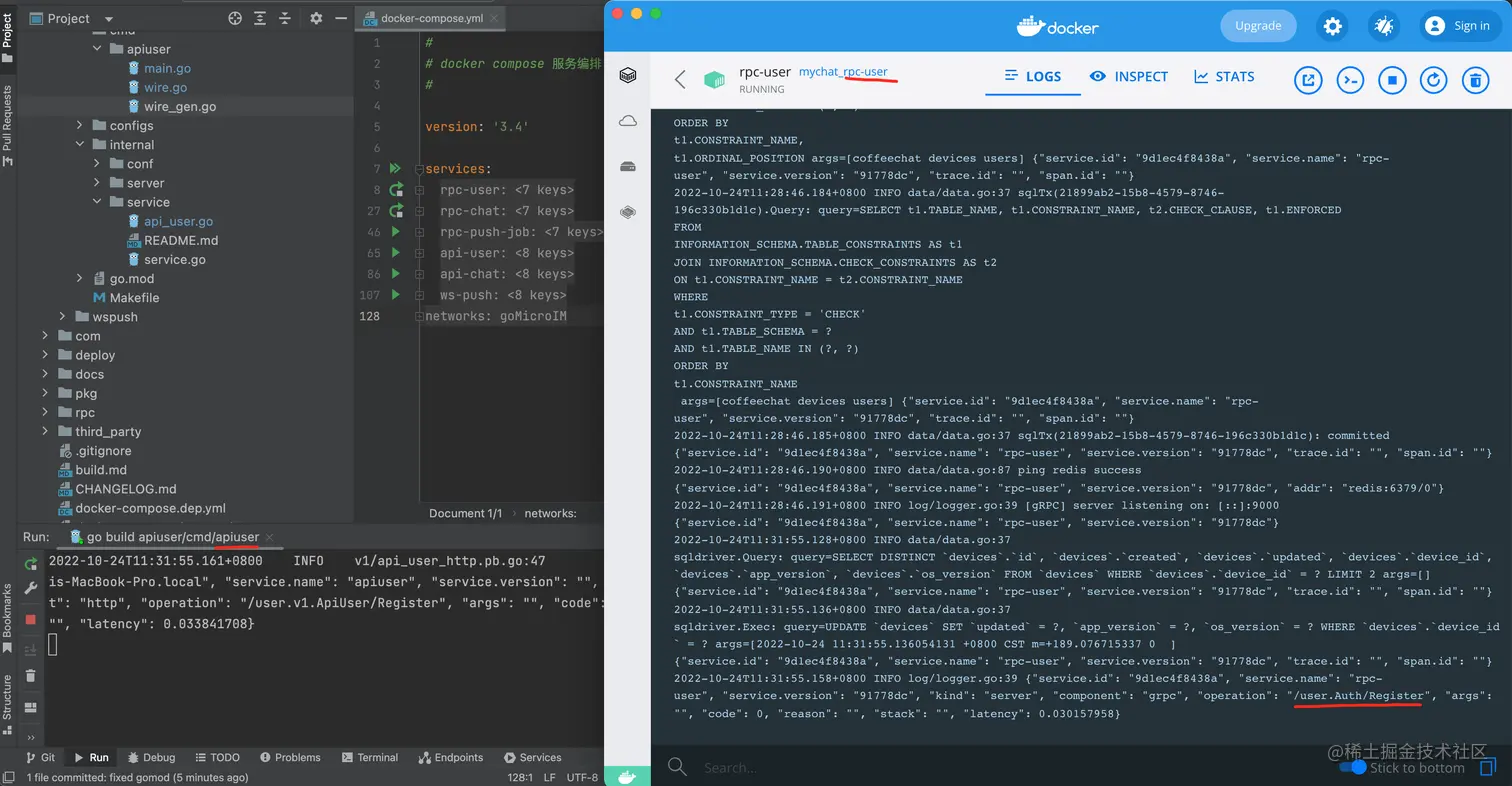Open CLI terminal for rpc-user container
Image resolution: width=1512 pixels, height=786 pixels.
[1350, 80]
